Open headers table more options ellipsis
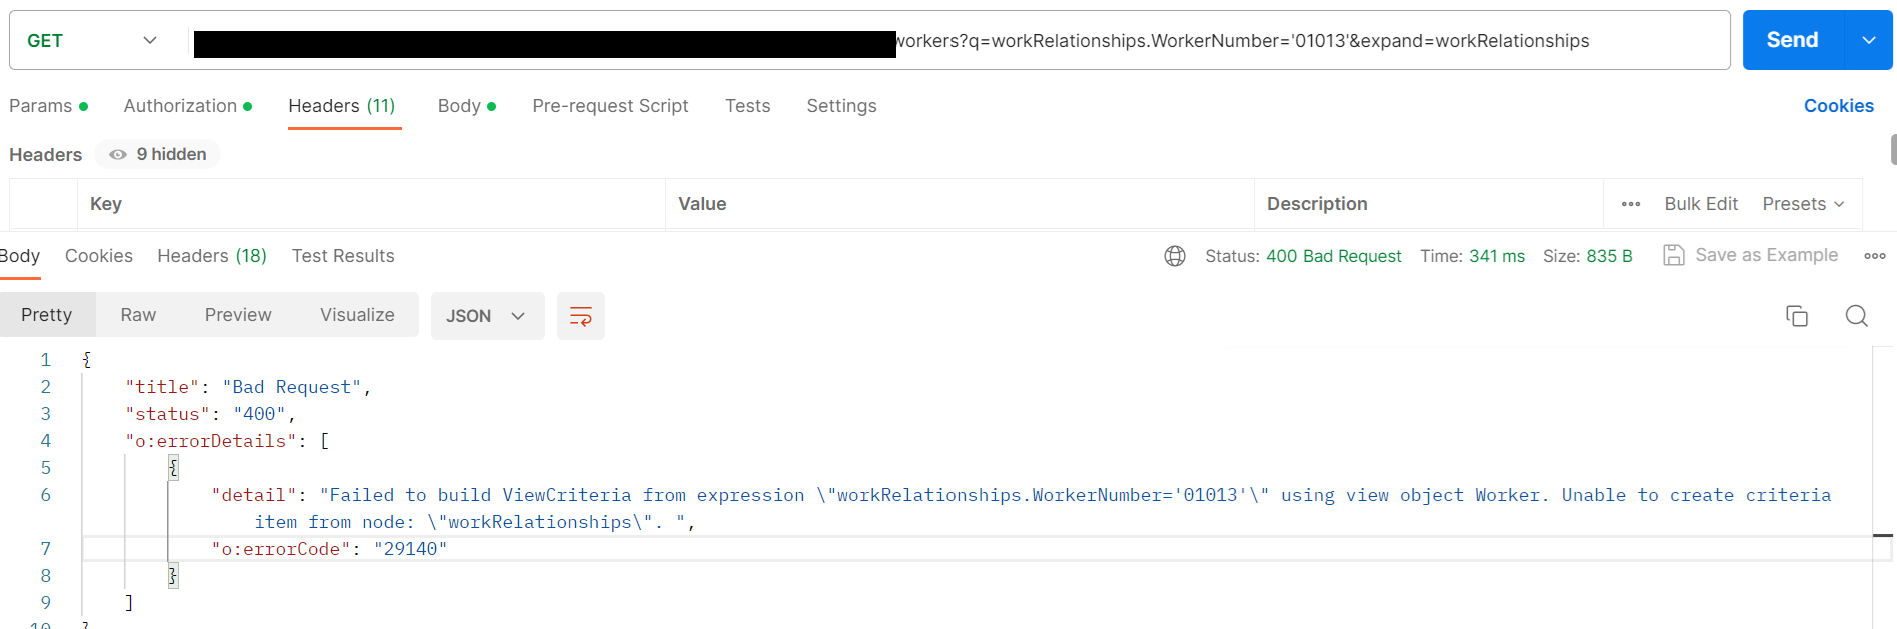This screenshot has width=1897, height=629. (x=1631, y=204)
